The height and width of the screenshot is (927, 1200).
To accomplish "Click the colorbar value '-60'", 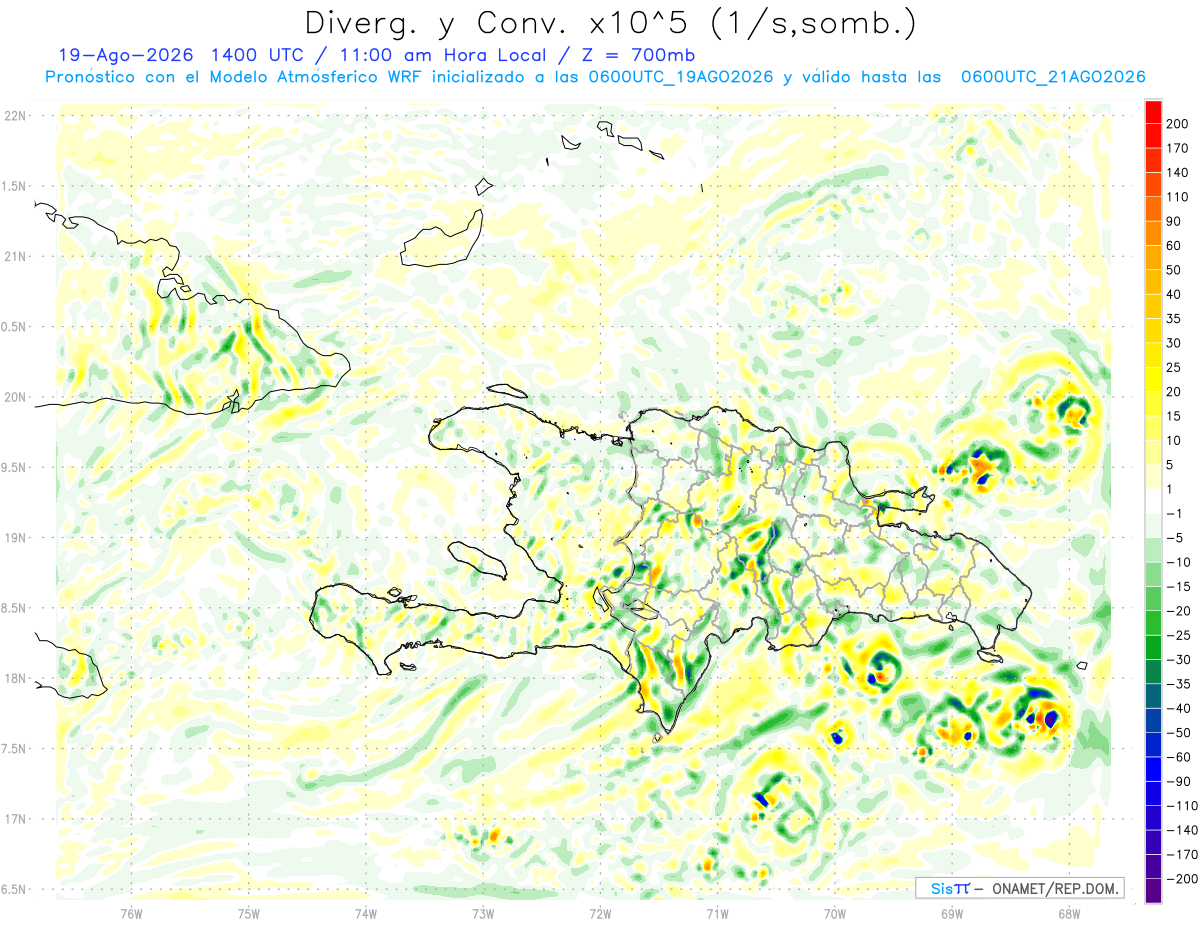I will click(x=1178, y=757).
